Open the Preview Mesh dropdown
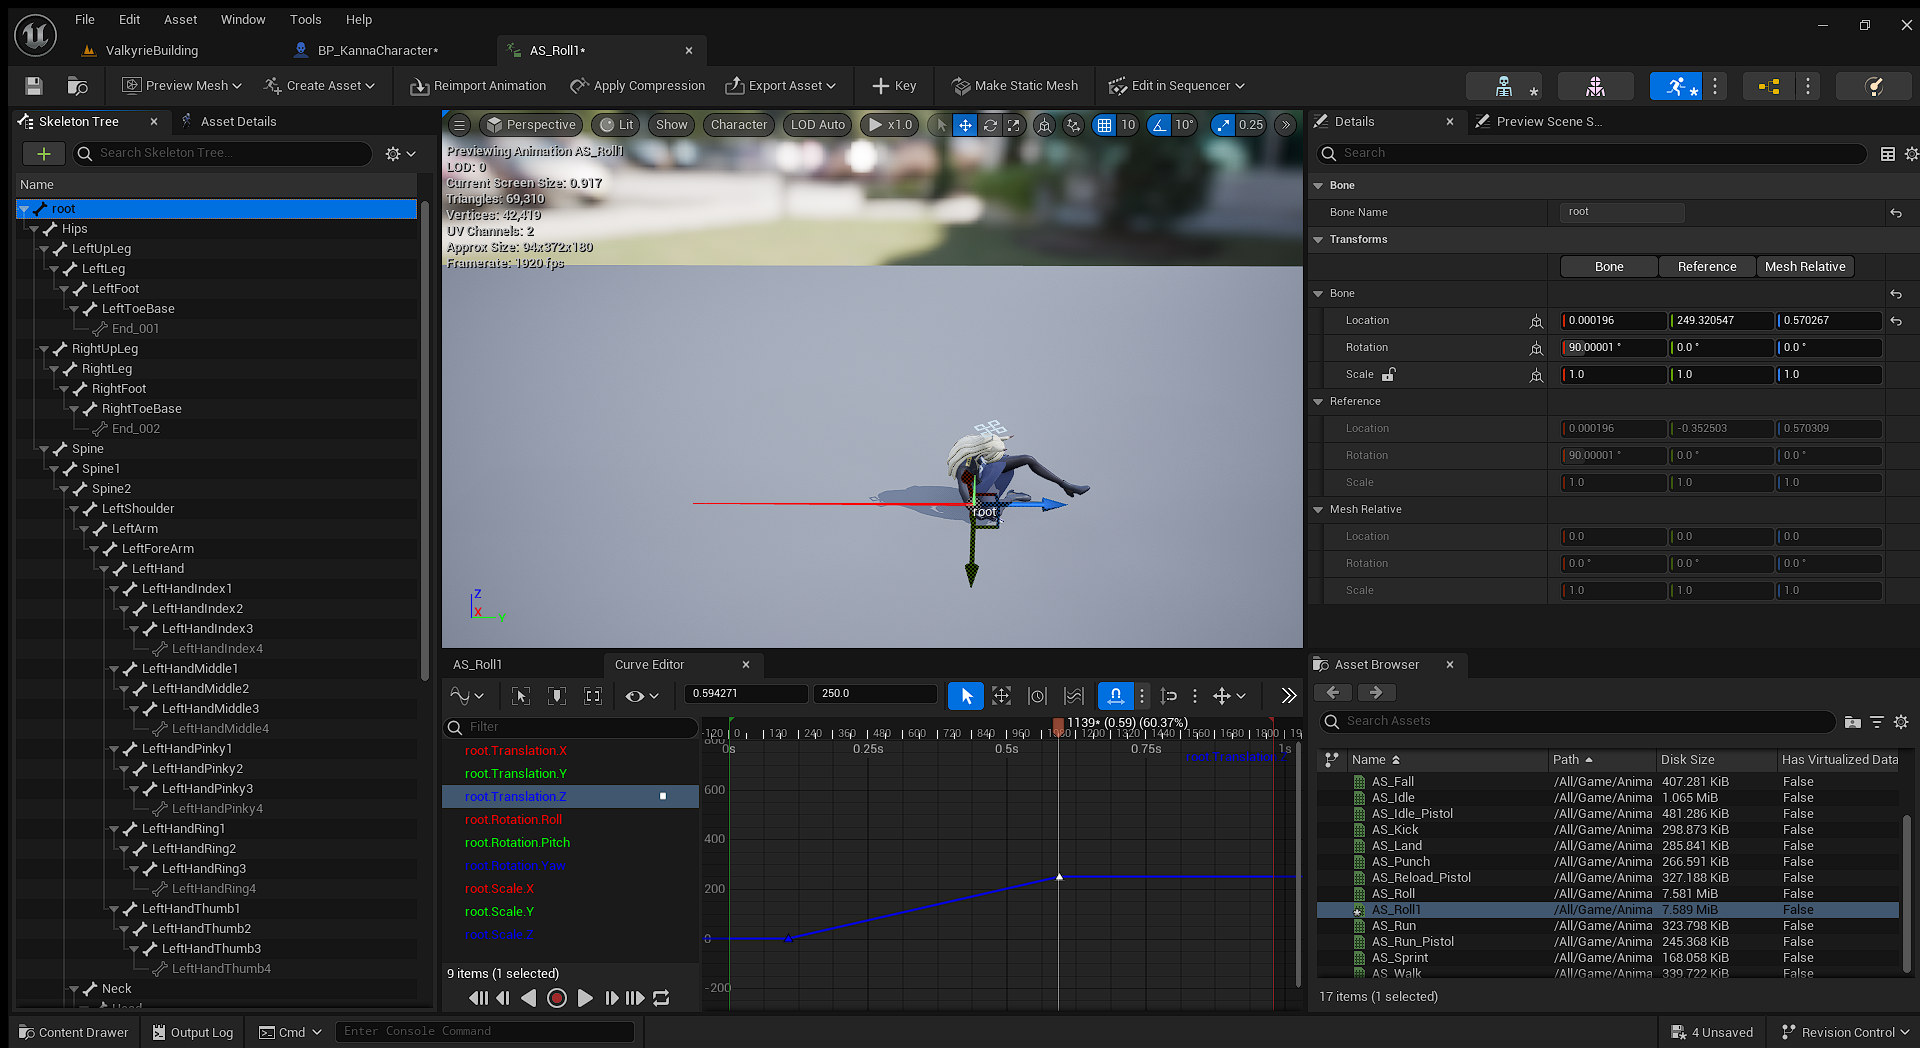The height and width of the screenshot is (1048, 1920). coord(182,86)
